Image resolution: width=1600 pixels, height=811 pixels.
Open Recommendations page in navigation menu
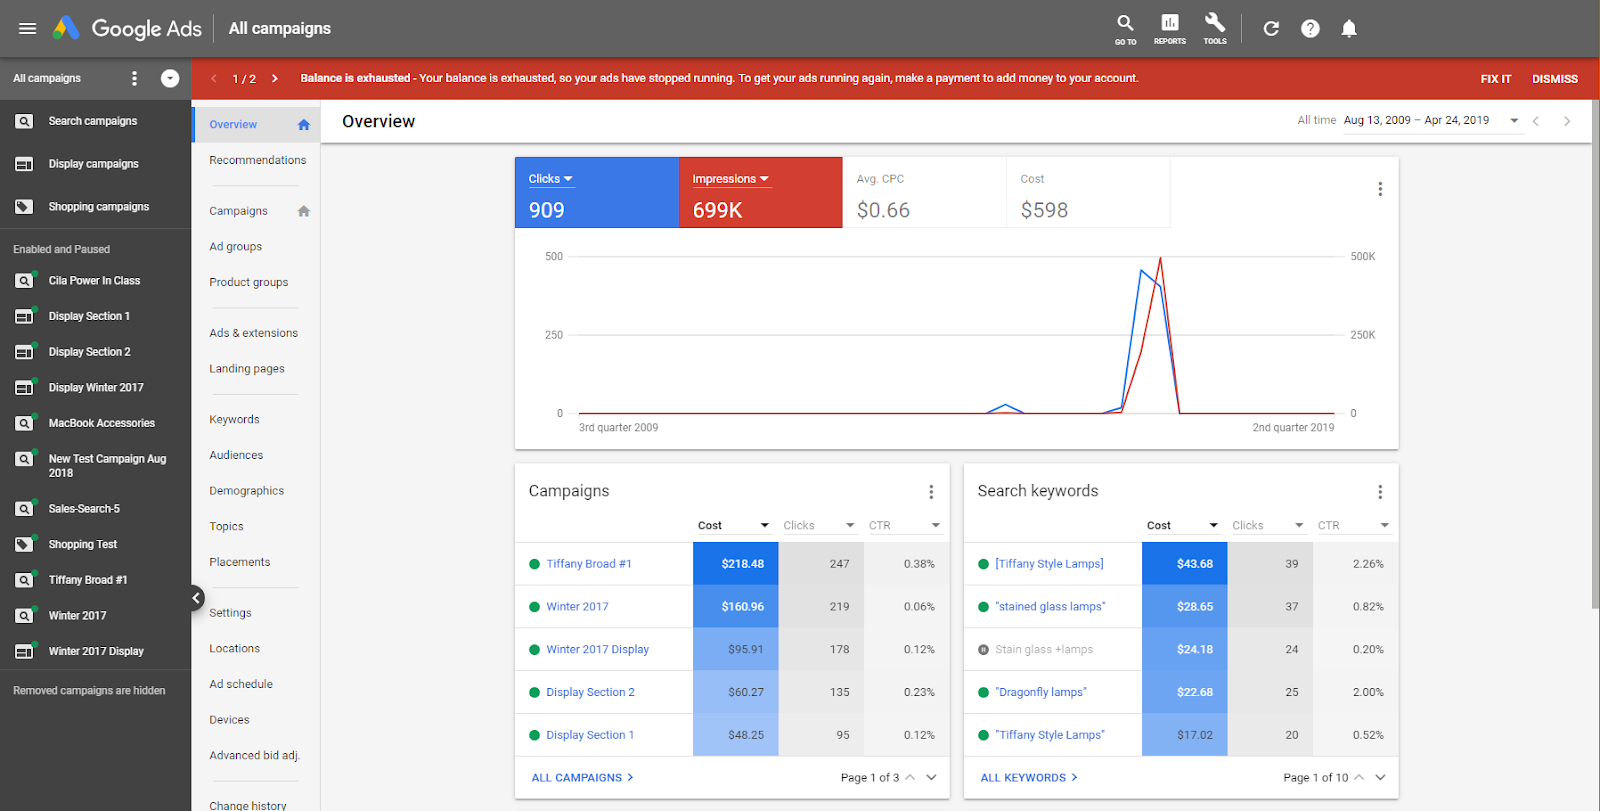coord(257,160)
